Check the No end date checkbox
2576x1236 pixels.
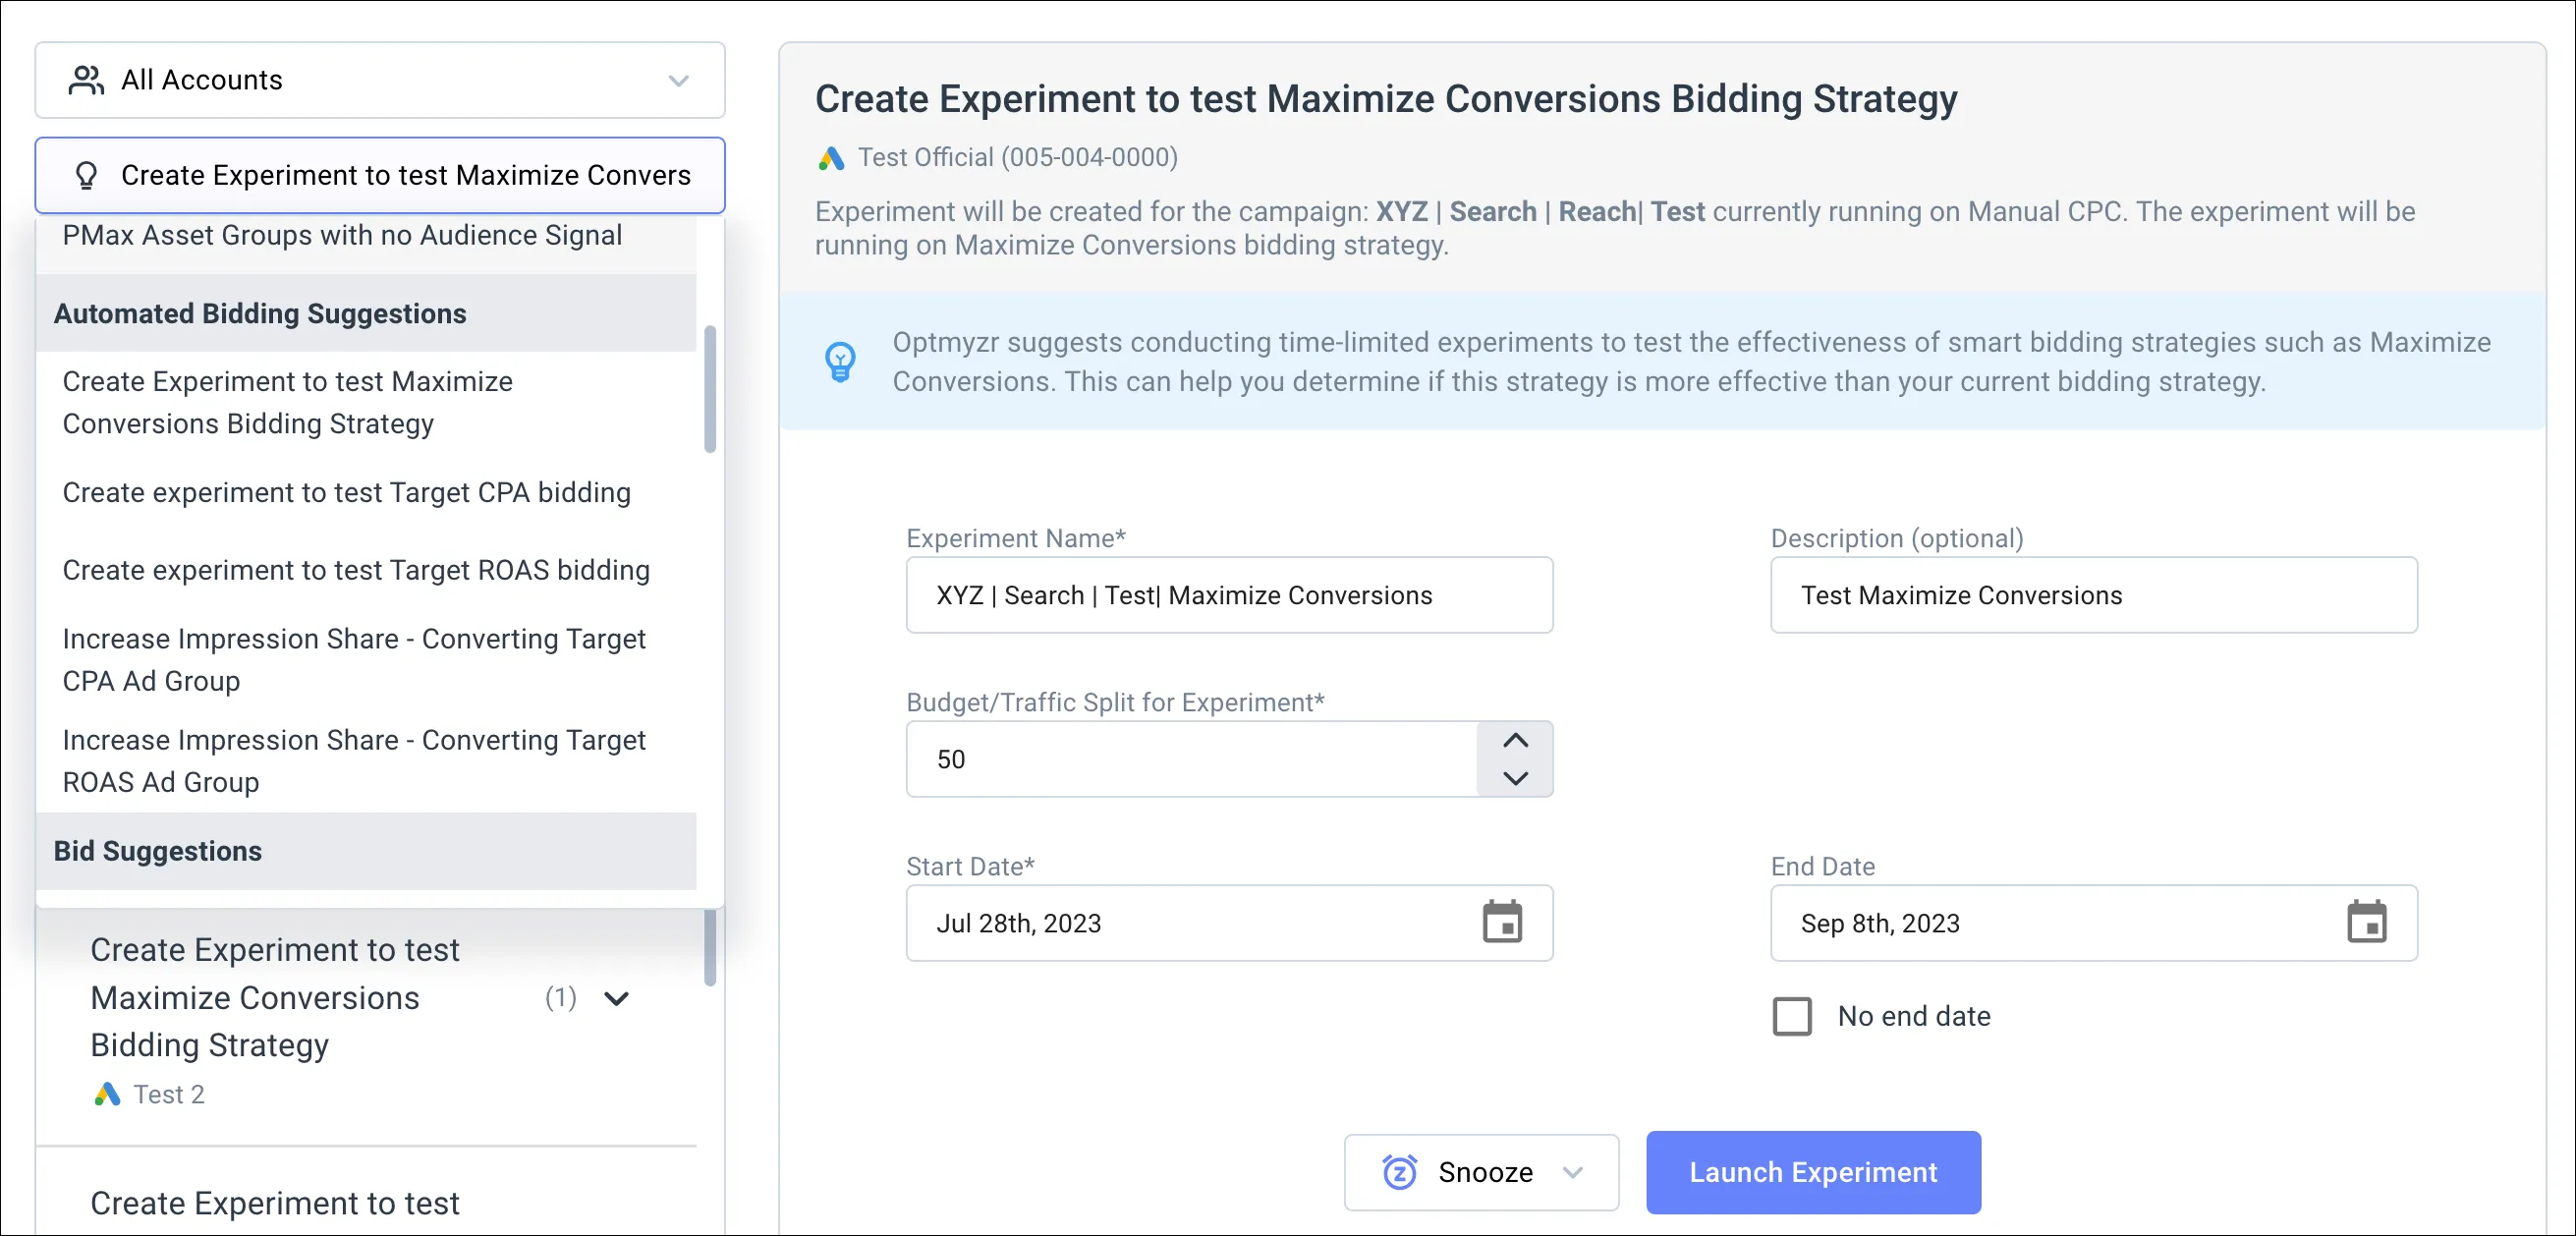click(1792, 1017)
